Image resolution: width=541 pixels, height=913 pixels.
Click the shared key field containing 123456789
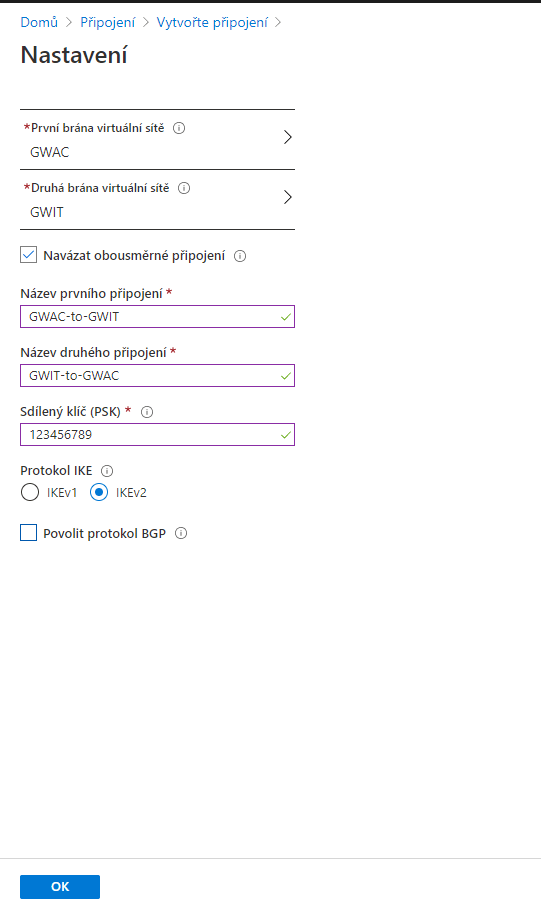point(157,435)
